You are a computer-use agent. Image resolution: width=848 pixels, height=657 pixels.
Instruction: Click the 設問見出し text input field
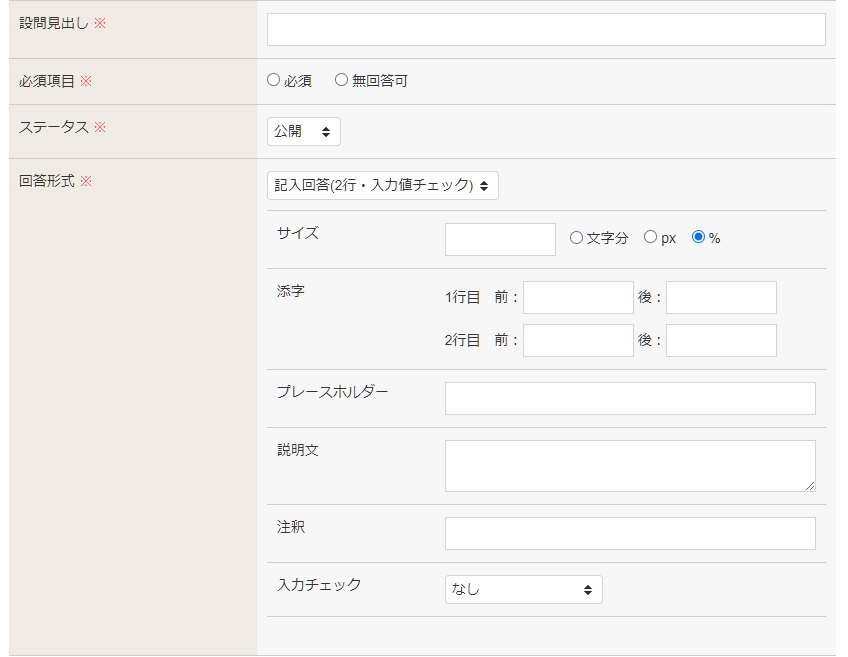546,30
